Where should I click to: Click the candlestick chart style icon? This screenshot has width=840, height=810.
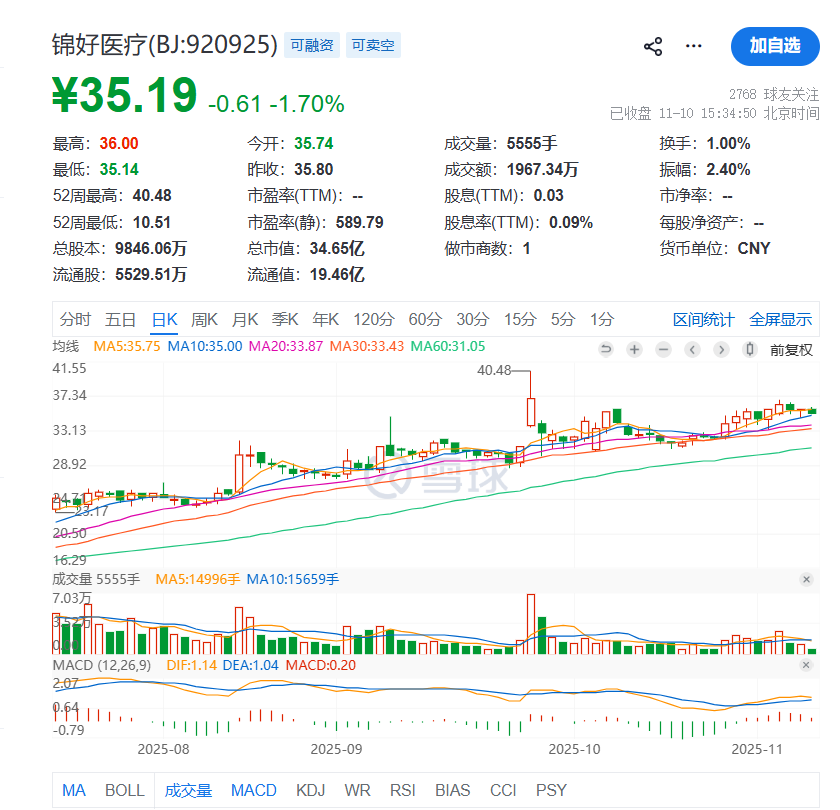tap(751, 349)
